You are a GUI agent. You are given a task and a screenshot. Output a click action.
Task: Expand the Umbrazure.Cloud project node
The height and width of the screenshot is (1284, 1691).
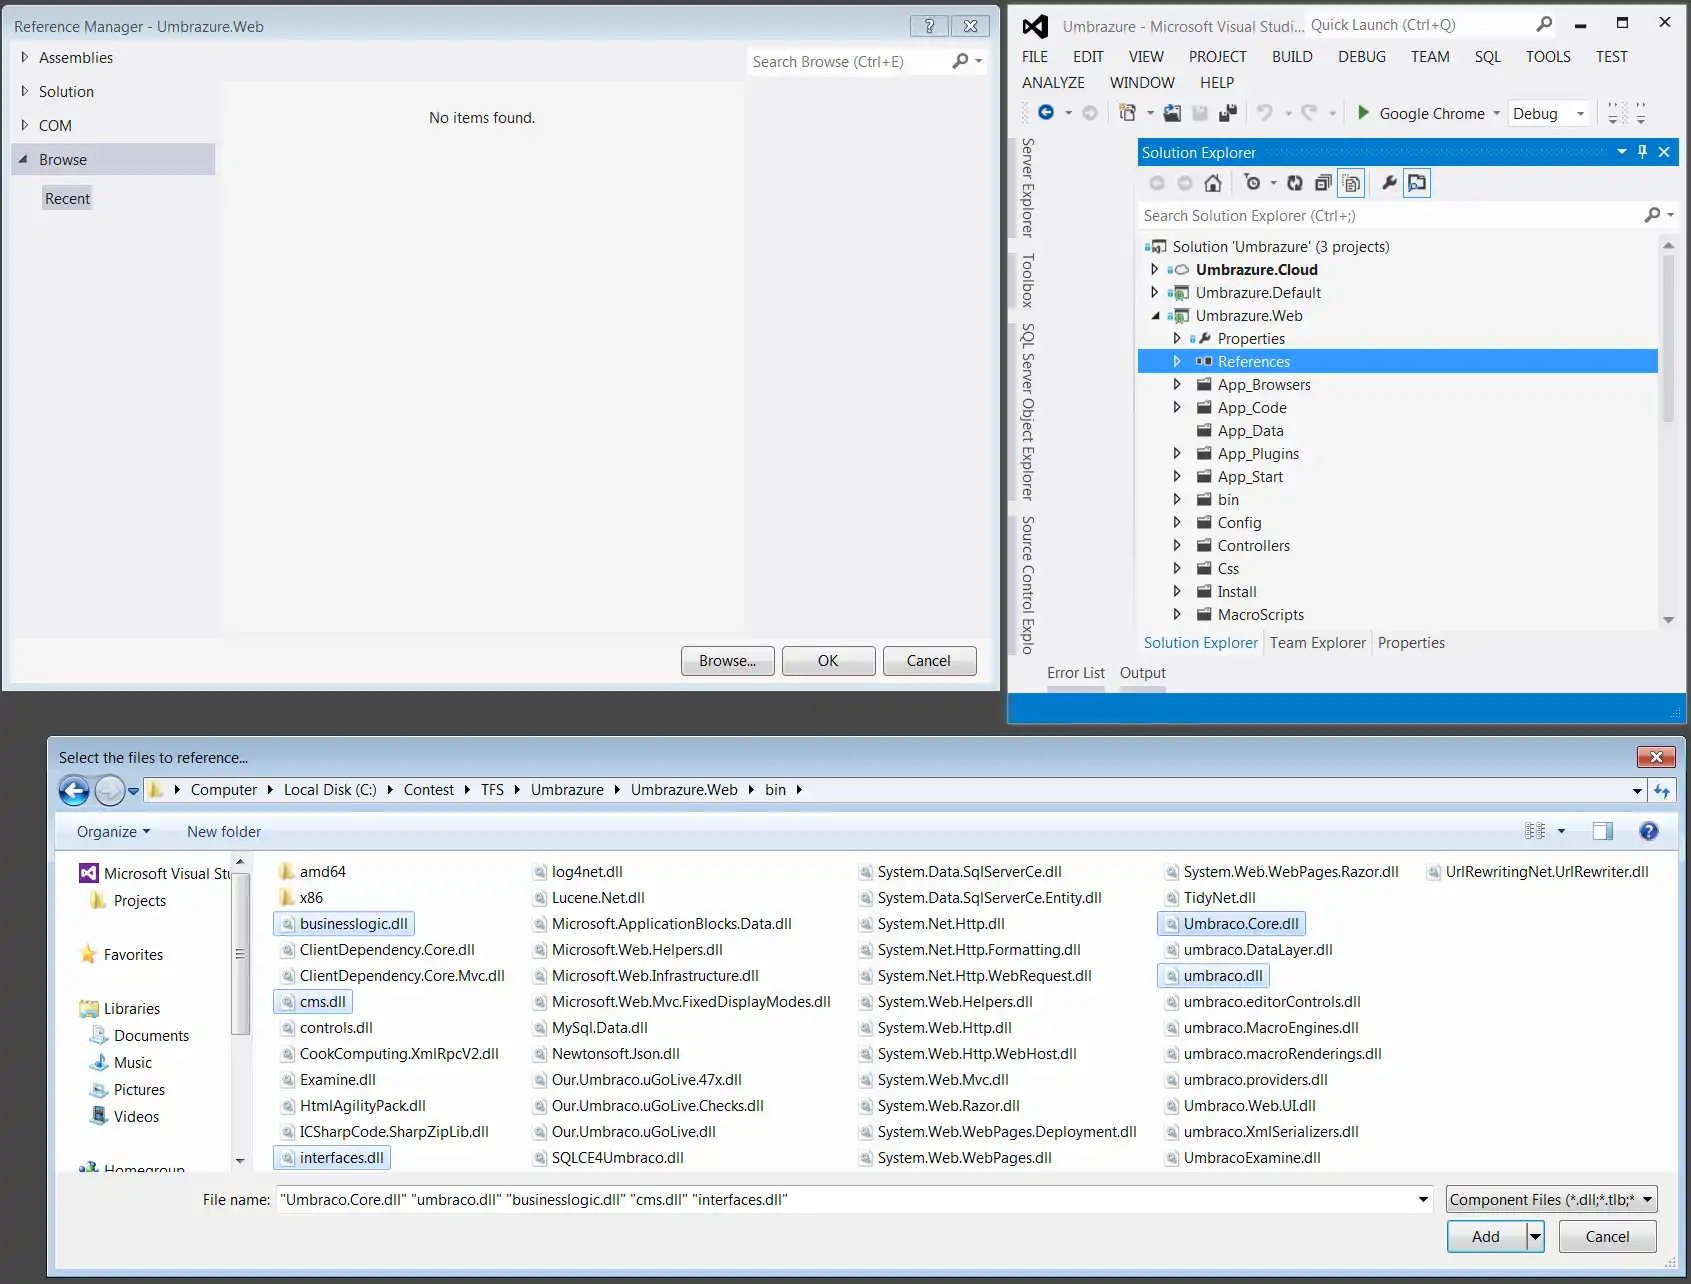[x=1155, y=269]
